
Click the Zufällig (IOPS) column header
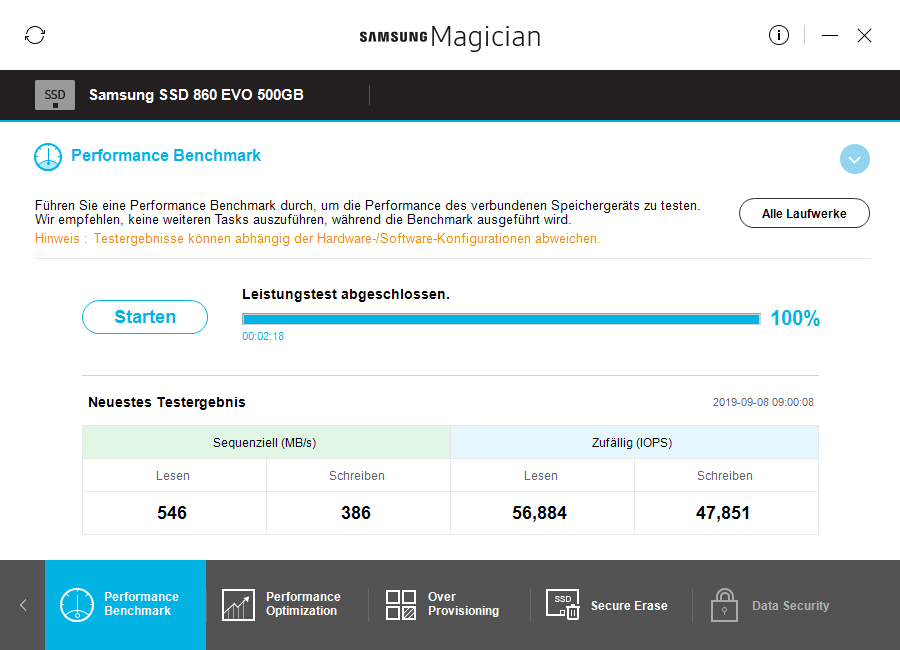tap(633, 443)
